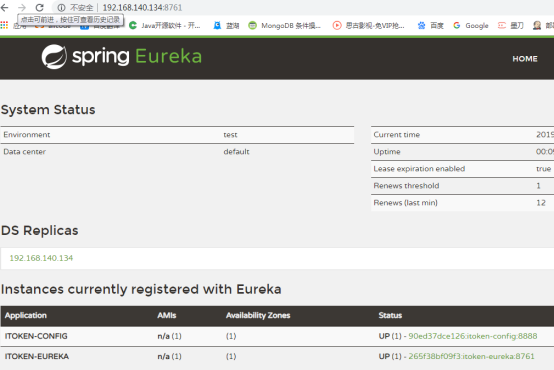
Task: Click the Instances currently registered heading
Action: (141, 289)
